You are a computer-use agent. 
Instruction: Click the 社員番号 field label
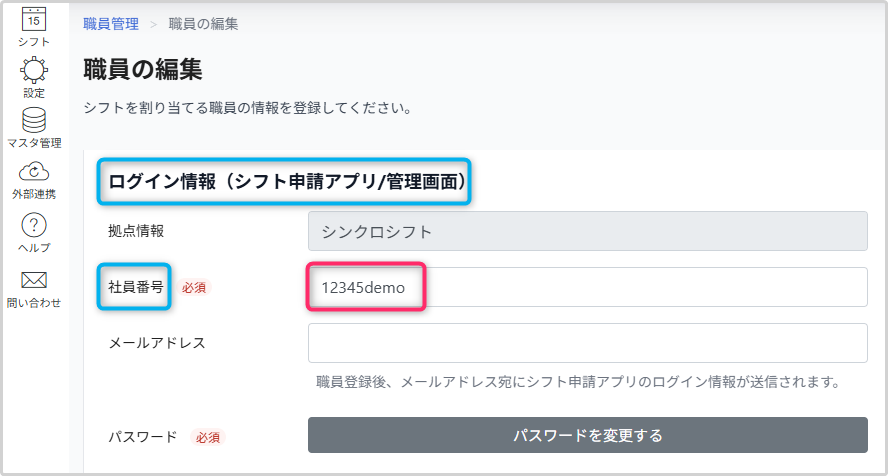[x=136, y=287]
